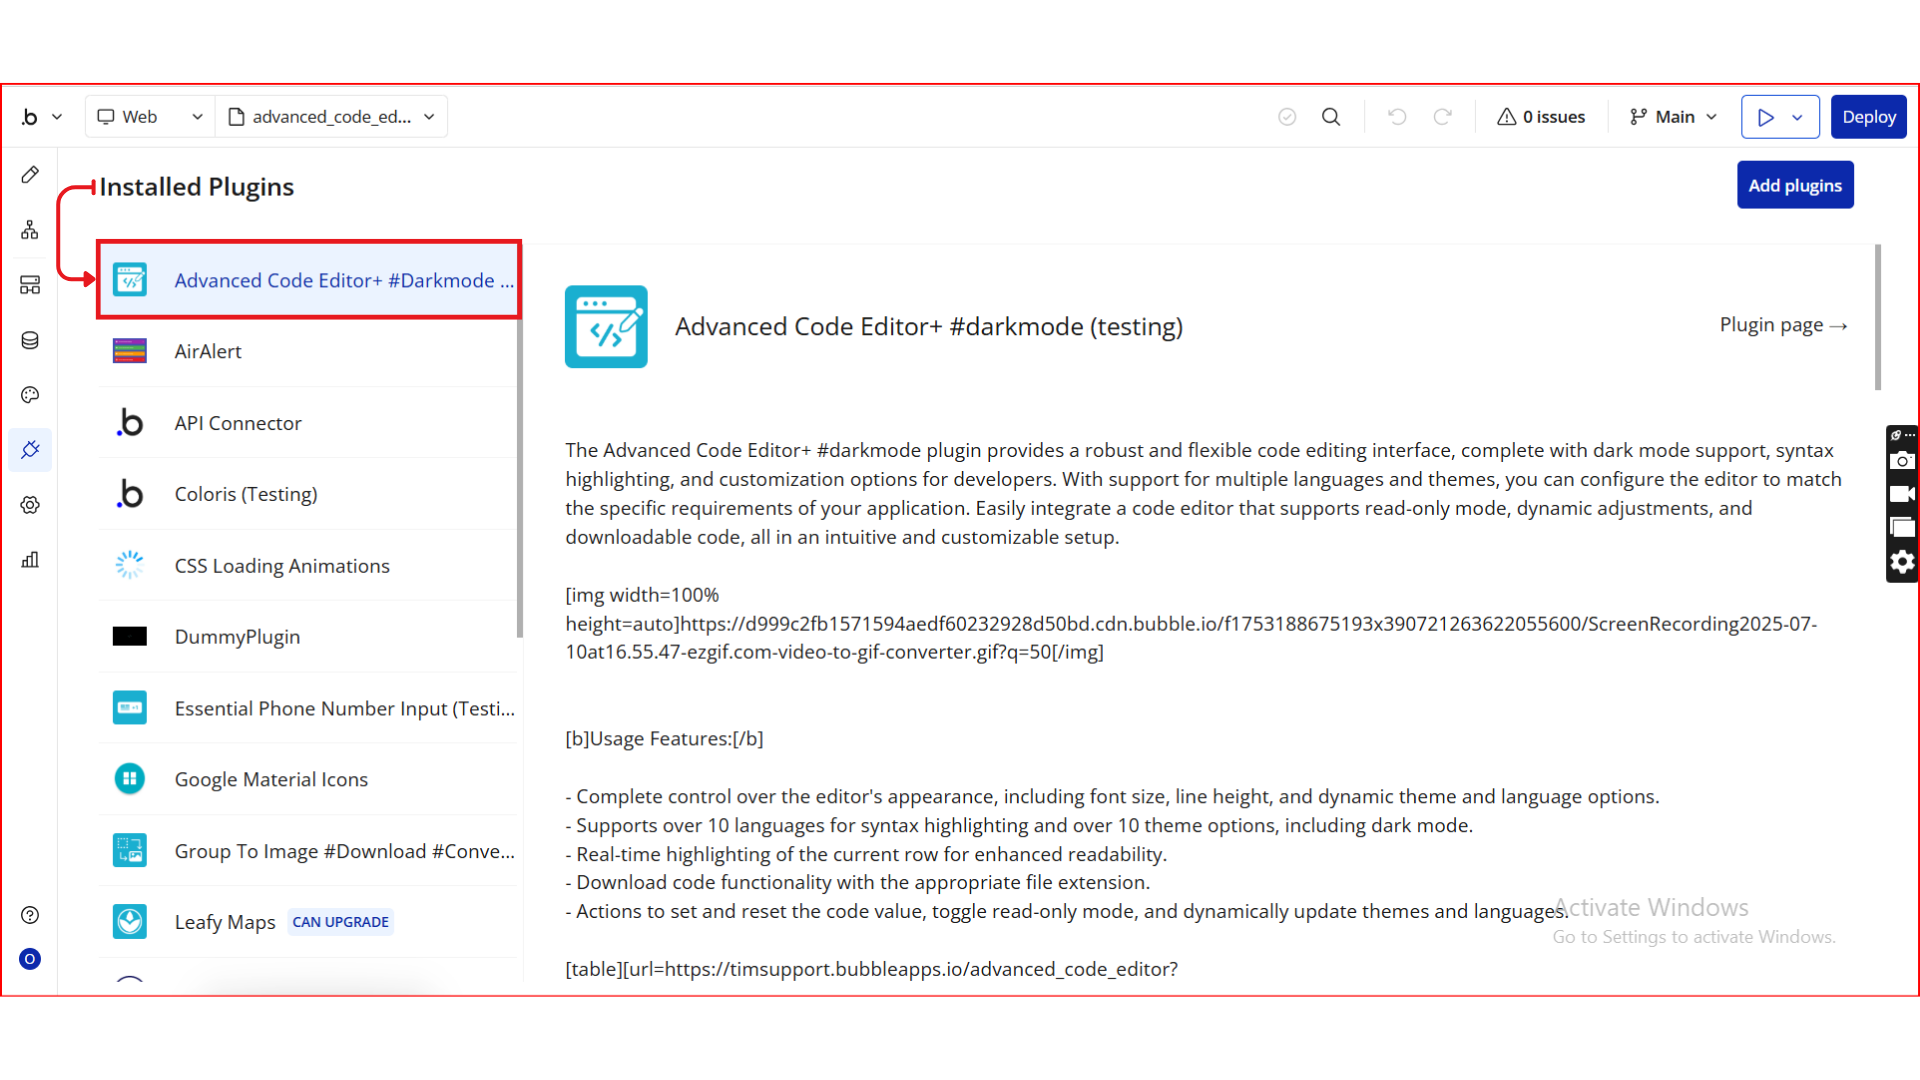Click the search magnifier in top bar
This screenshot has height=1080, width=1920.
(1331, 117)
